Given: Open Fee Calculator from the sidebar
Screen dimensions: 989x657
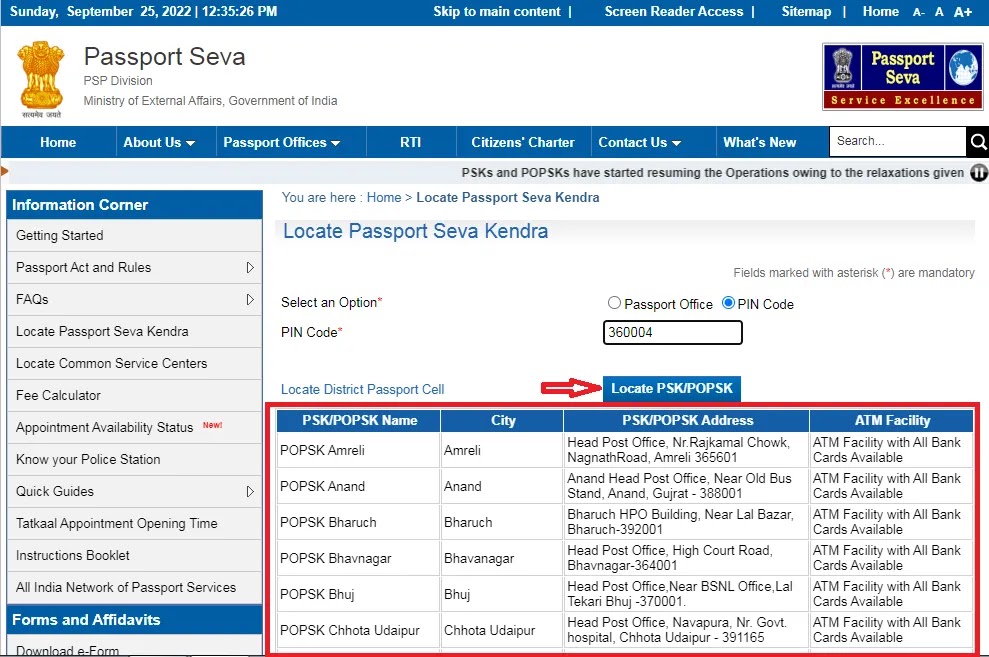Looking at the screenshot, I should 58,395.
